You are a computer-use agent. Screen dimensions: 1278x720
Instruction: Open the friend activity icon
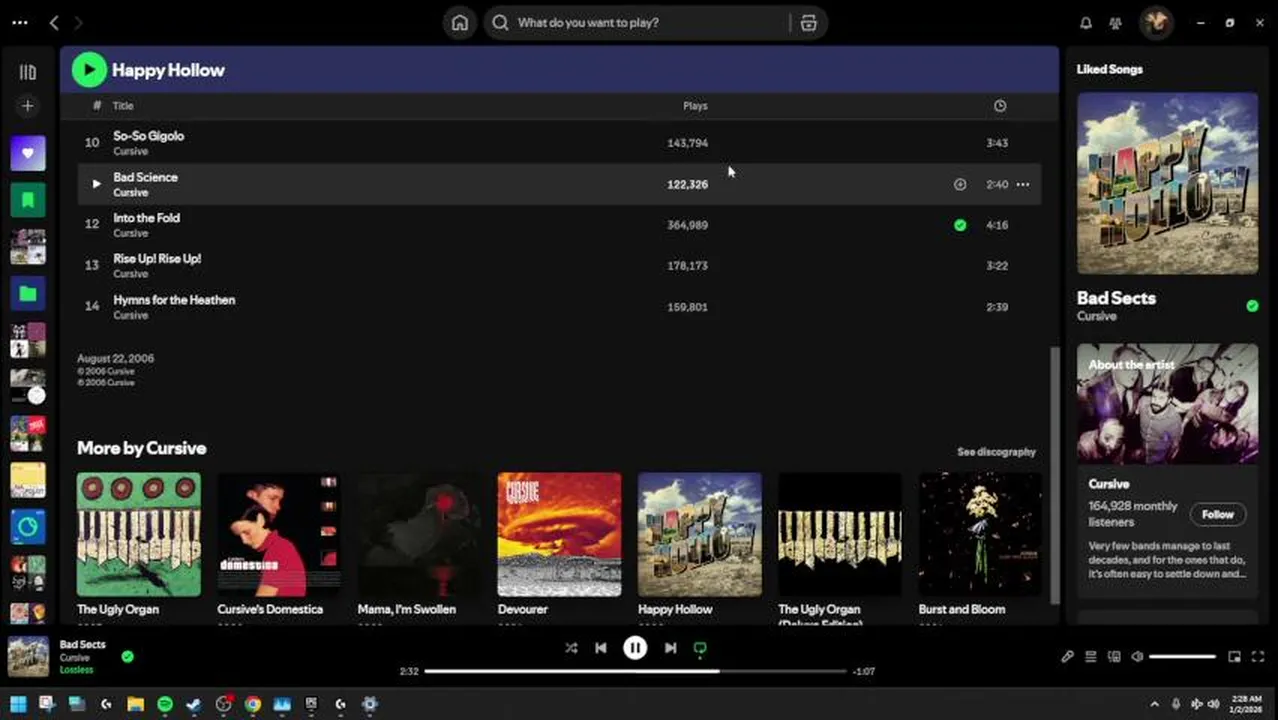click(1117, 22)
